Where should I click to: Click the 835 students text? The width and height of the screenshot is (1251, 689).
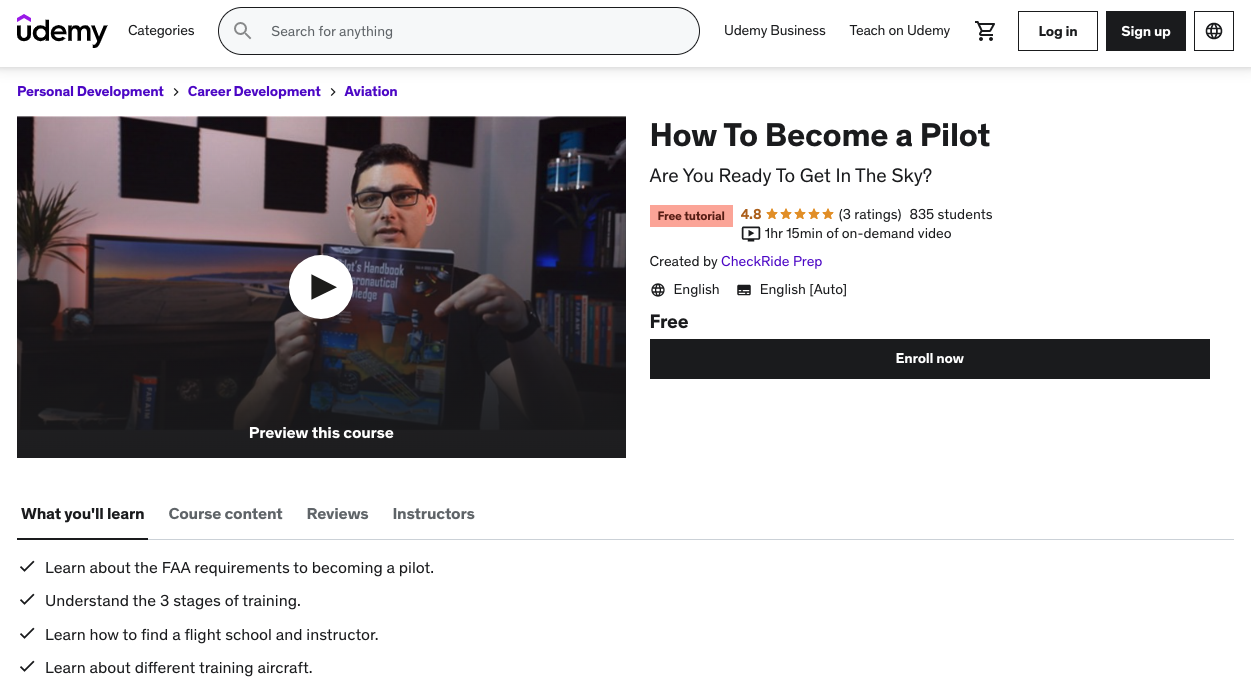(951, 214)
